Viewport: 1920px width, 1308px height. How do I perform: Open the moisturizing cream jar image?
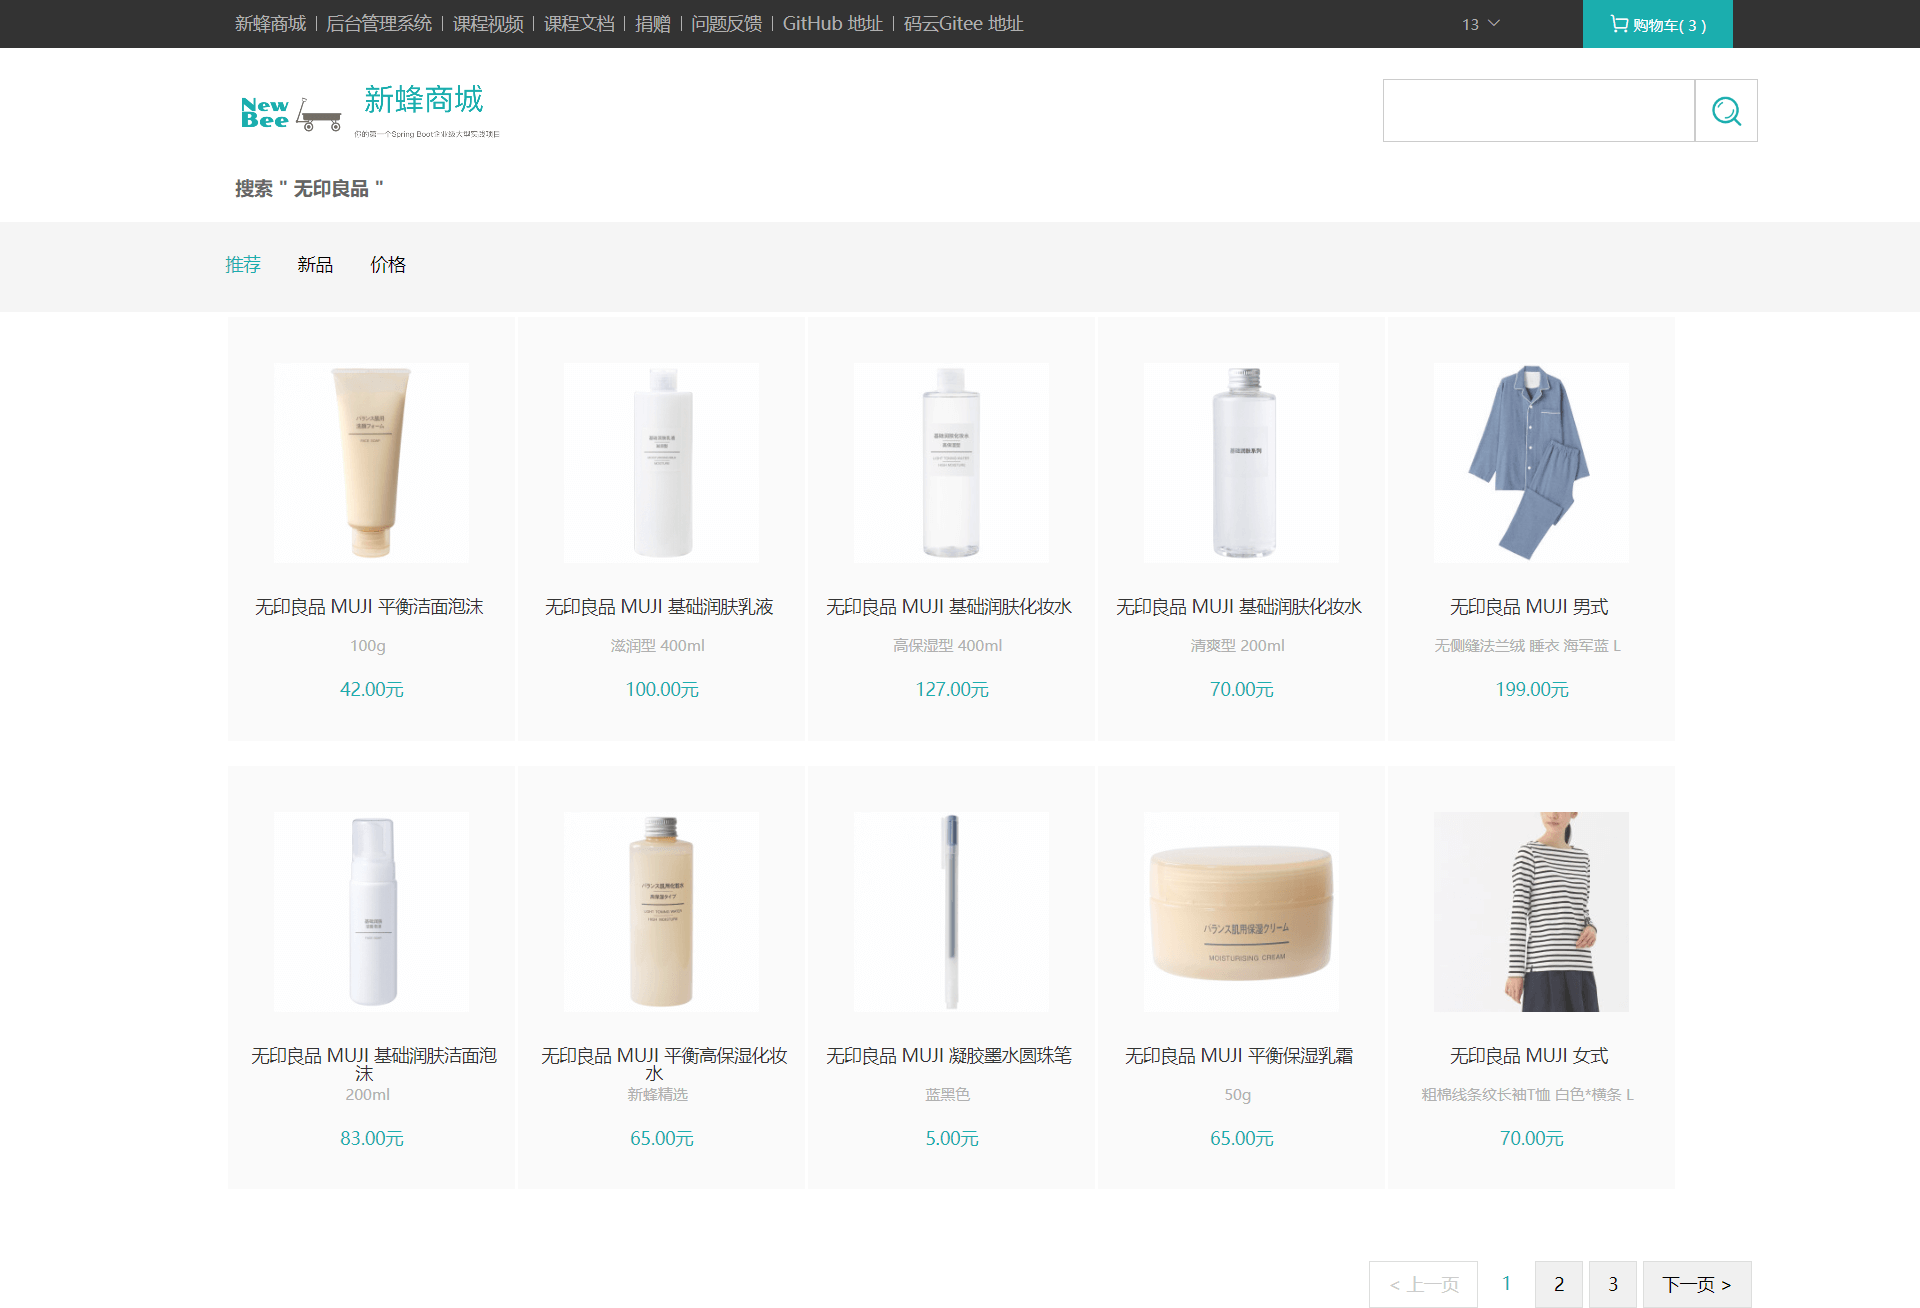pyautogui.click(x=1240, y=911)
